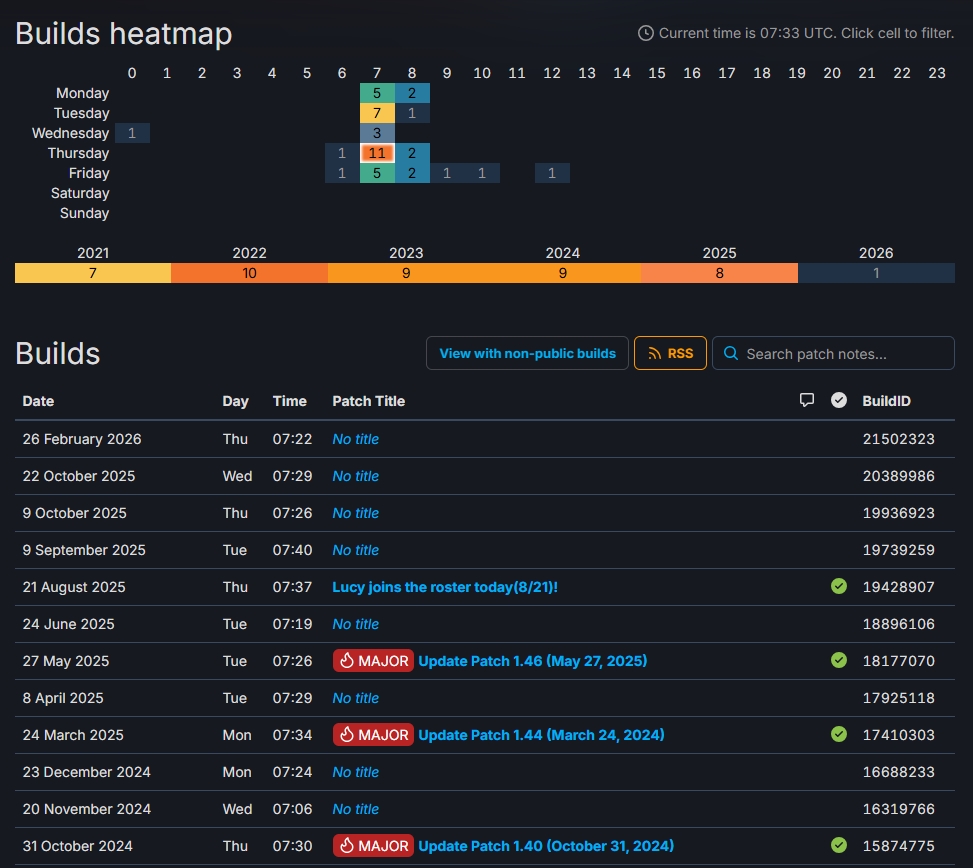Open No title link for 23 December 2024
Screen dimensions: 973x868
pos(356,772)
